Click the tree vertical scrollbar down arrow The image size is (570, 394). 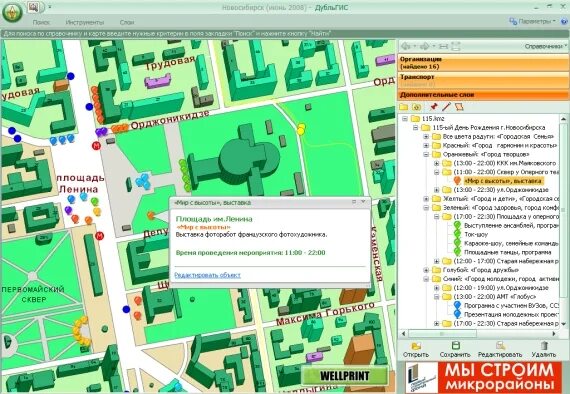[564, 324]
